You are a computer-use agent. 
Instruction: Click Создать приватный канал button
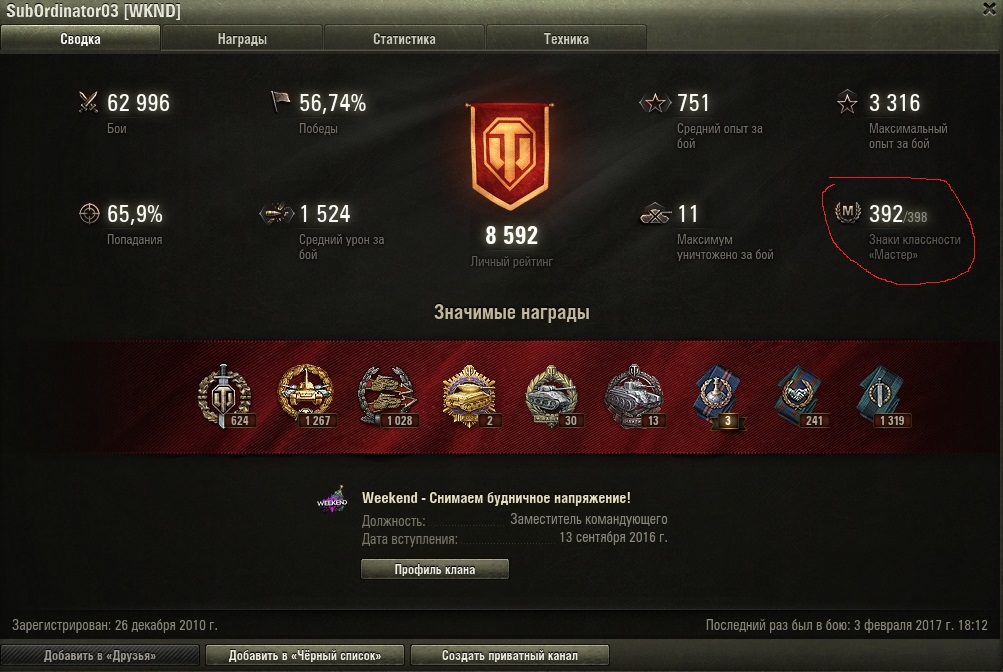(x=509, y=655)
